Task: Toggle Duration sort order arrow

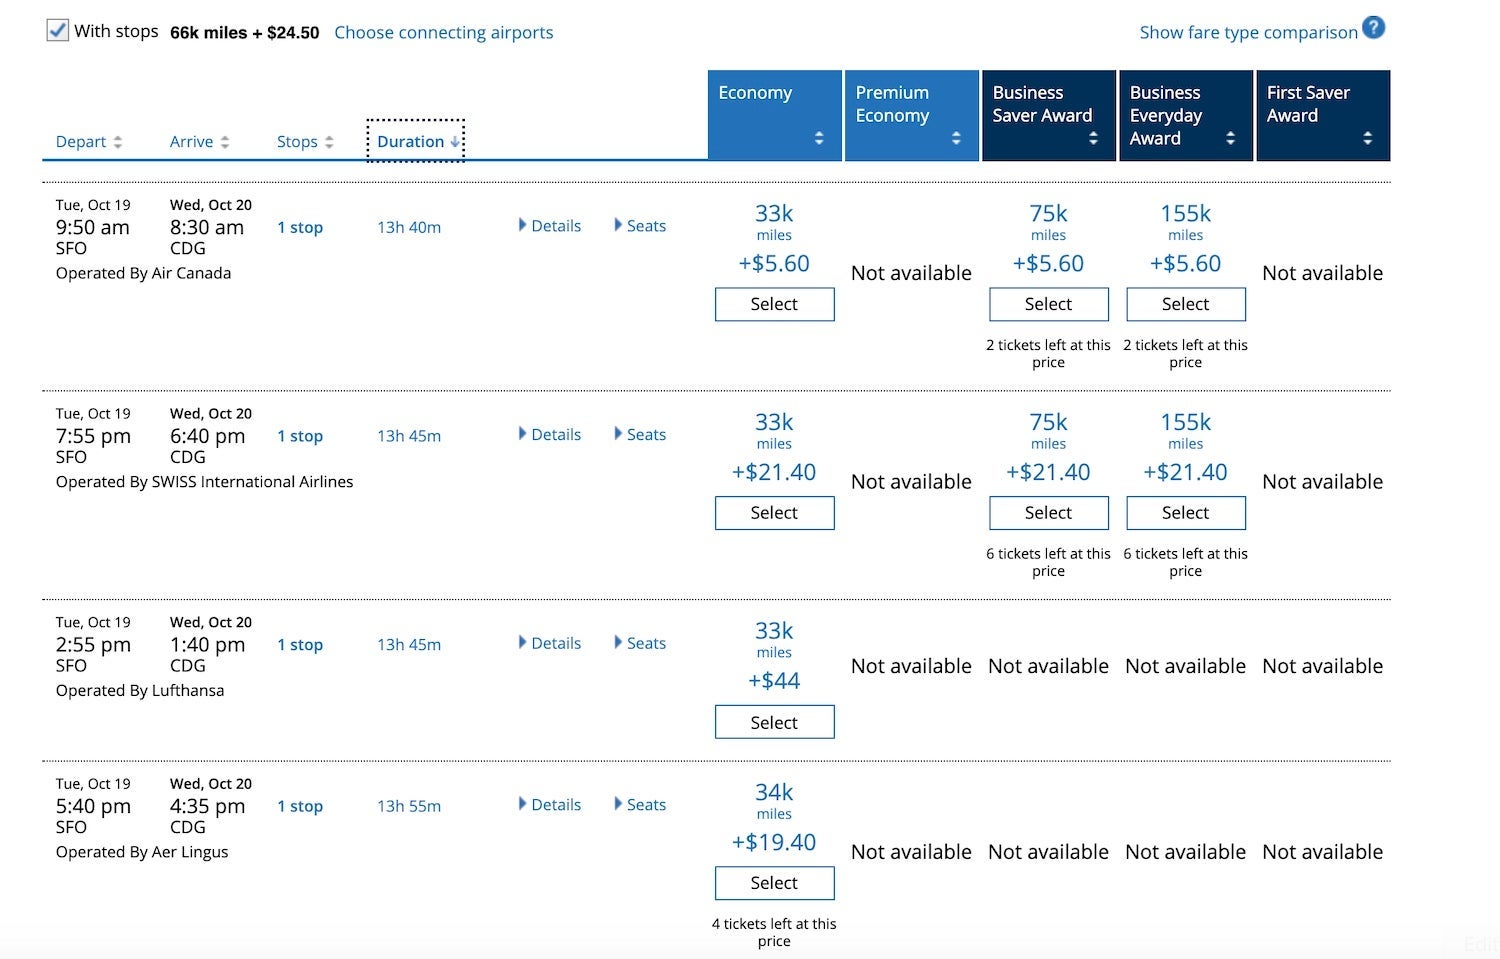Action: 456,141
